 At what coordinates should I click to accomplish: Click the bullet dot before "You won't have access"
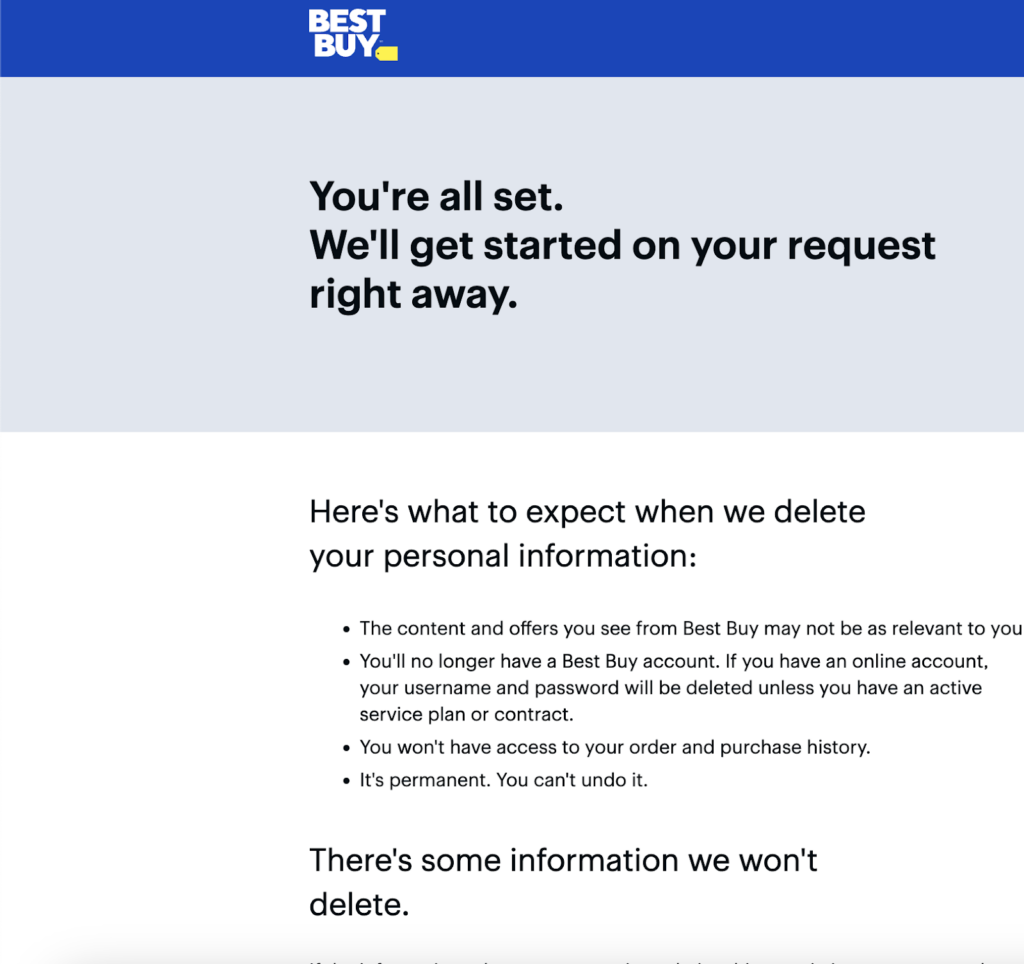coord(347,748)
